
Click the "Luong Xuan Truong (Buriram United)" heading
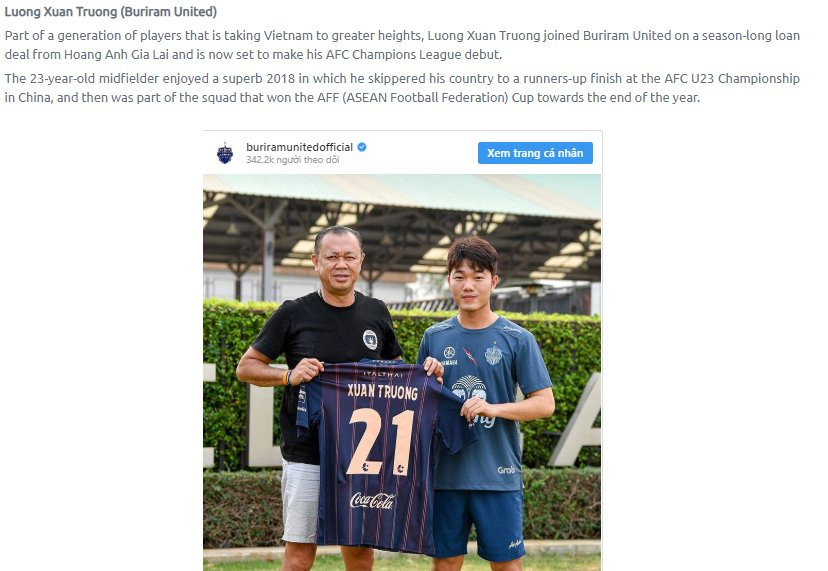tap(111, 12)
